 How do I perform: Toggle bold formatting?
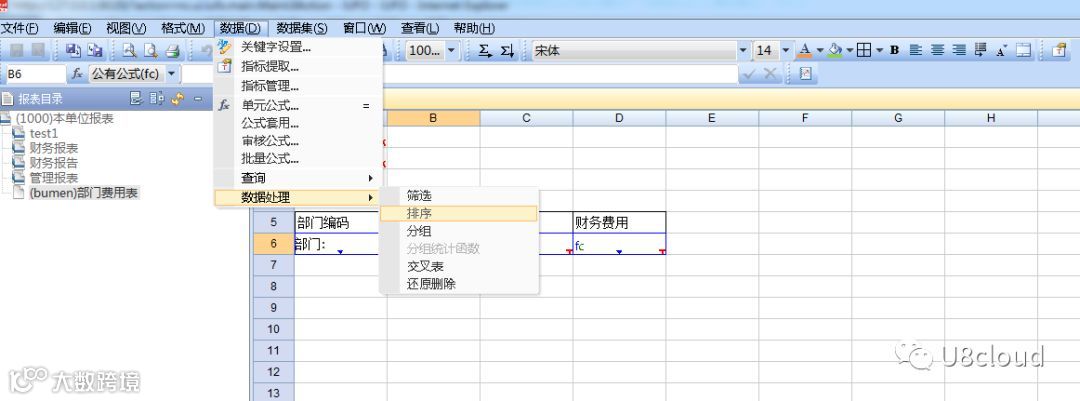(x=895, y=50)
